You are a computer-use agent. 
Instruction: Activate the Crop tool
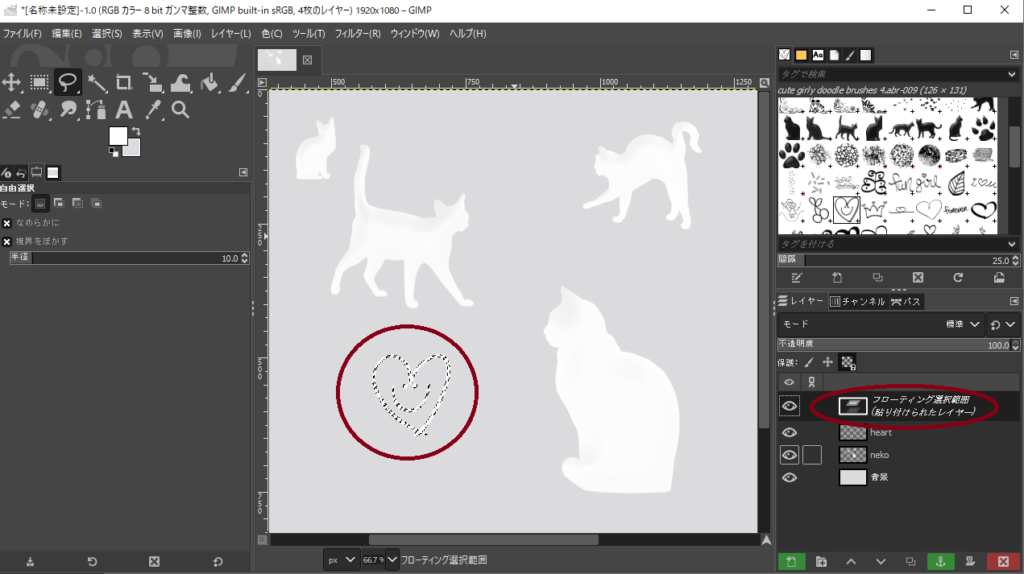(125, 82)
